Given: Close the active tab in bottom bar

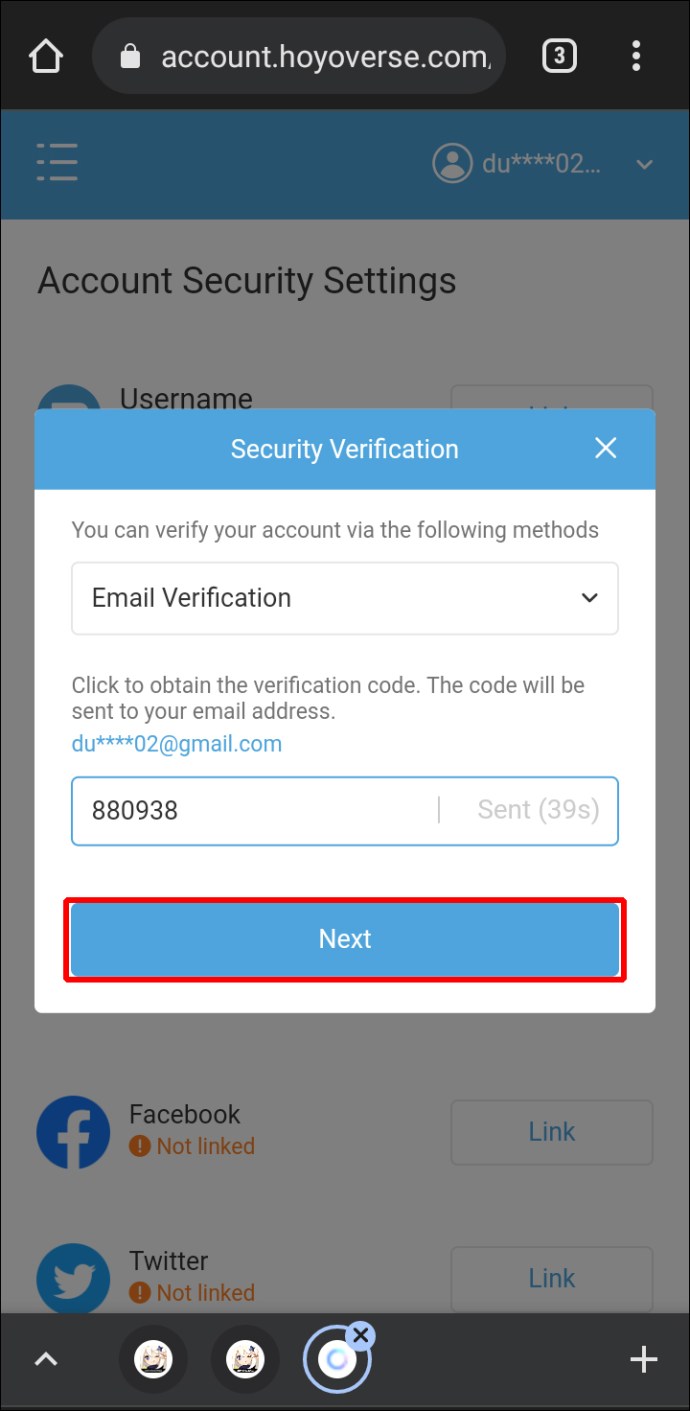Looking at the screenshot, I should (362, 1335).
